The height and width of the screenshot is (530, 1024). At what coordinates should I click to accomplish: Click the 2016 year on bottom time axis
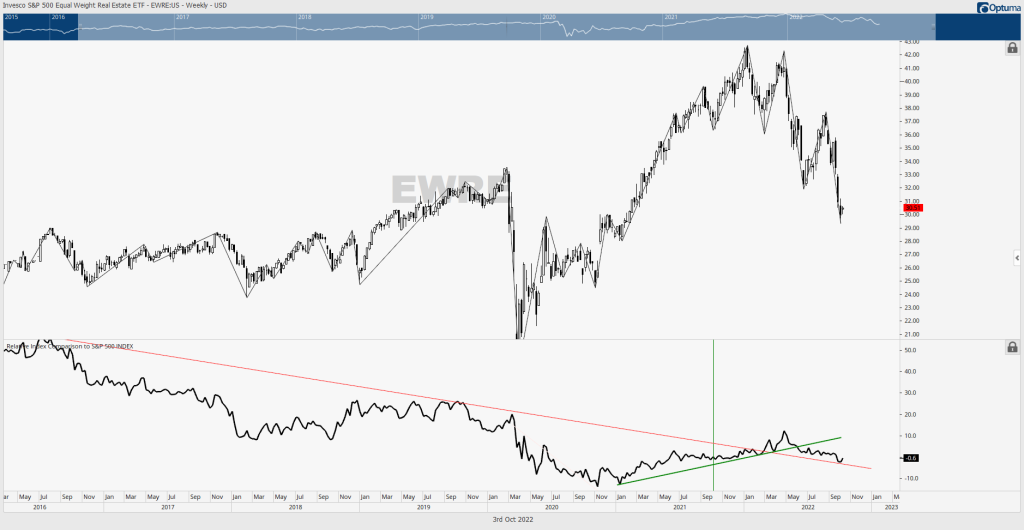pos(40,507)
